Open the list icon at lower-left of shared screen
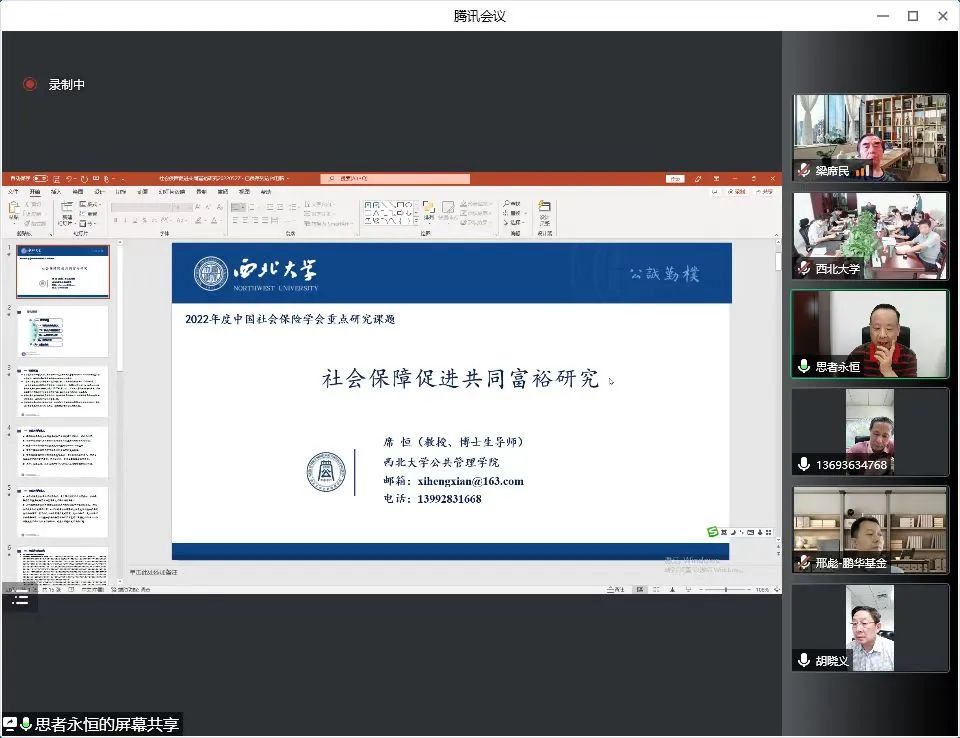Viewport: 960px width, 738px height. click(x=20, y=599)
